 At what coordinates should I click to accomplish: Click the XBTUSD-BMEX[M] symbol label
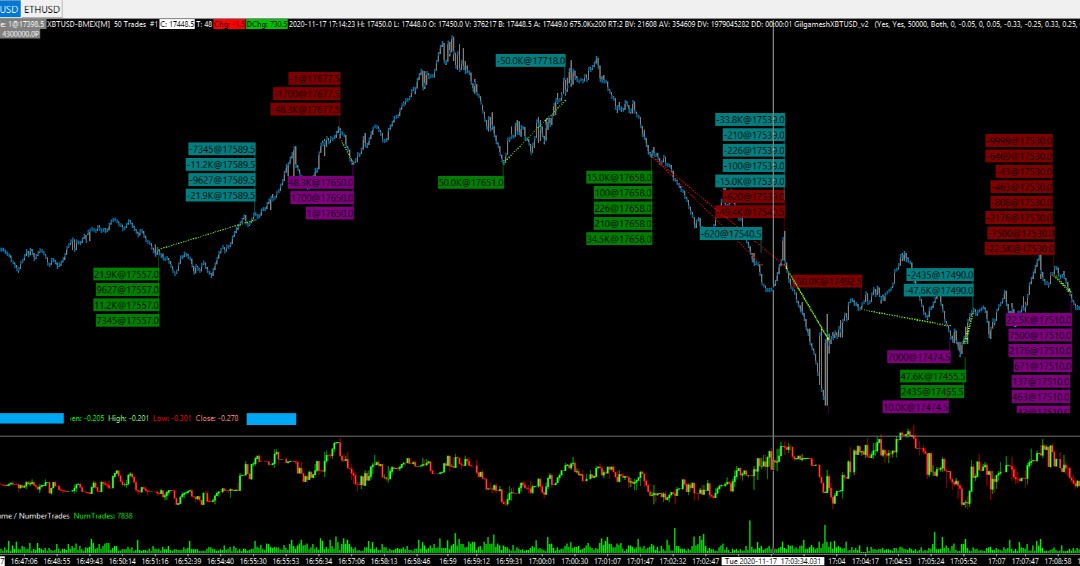pyautogui.click(x=79, y=24)
